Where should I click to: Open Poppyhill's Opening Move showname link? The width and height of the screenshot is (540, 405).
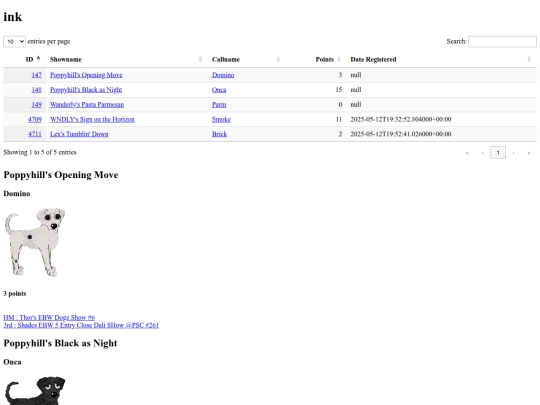coord(86,75)
